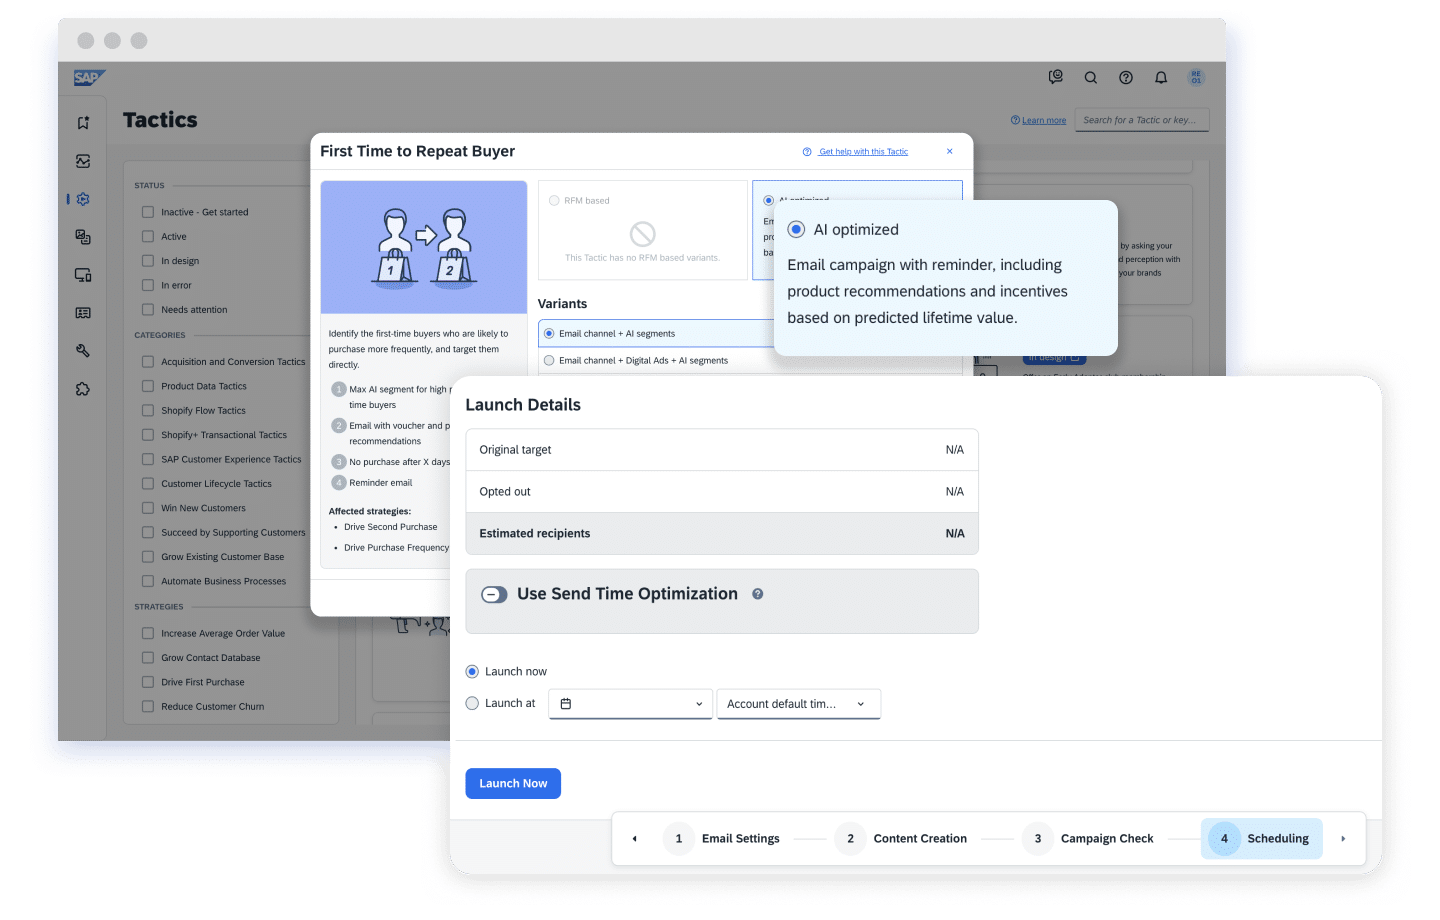
Task: Expand the Account default timezone dropdown
Action: [798, 704]
